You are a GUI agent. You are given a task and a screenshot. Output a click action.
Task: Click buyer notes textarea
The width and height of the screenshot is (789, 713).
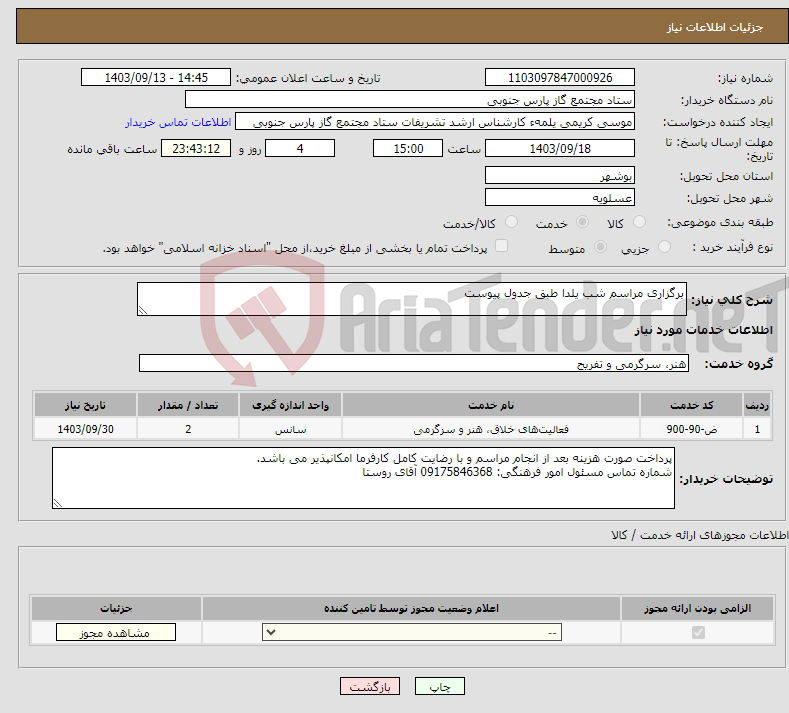pos(363,478)
